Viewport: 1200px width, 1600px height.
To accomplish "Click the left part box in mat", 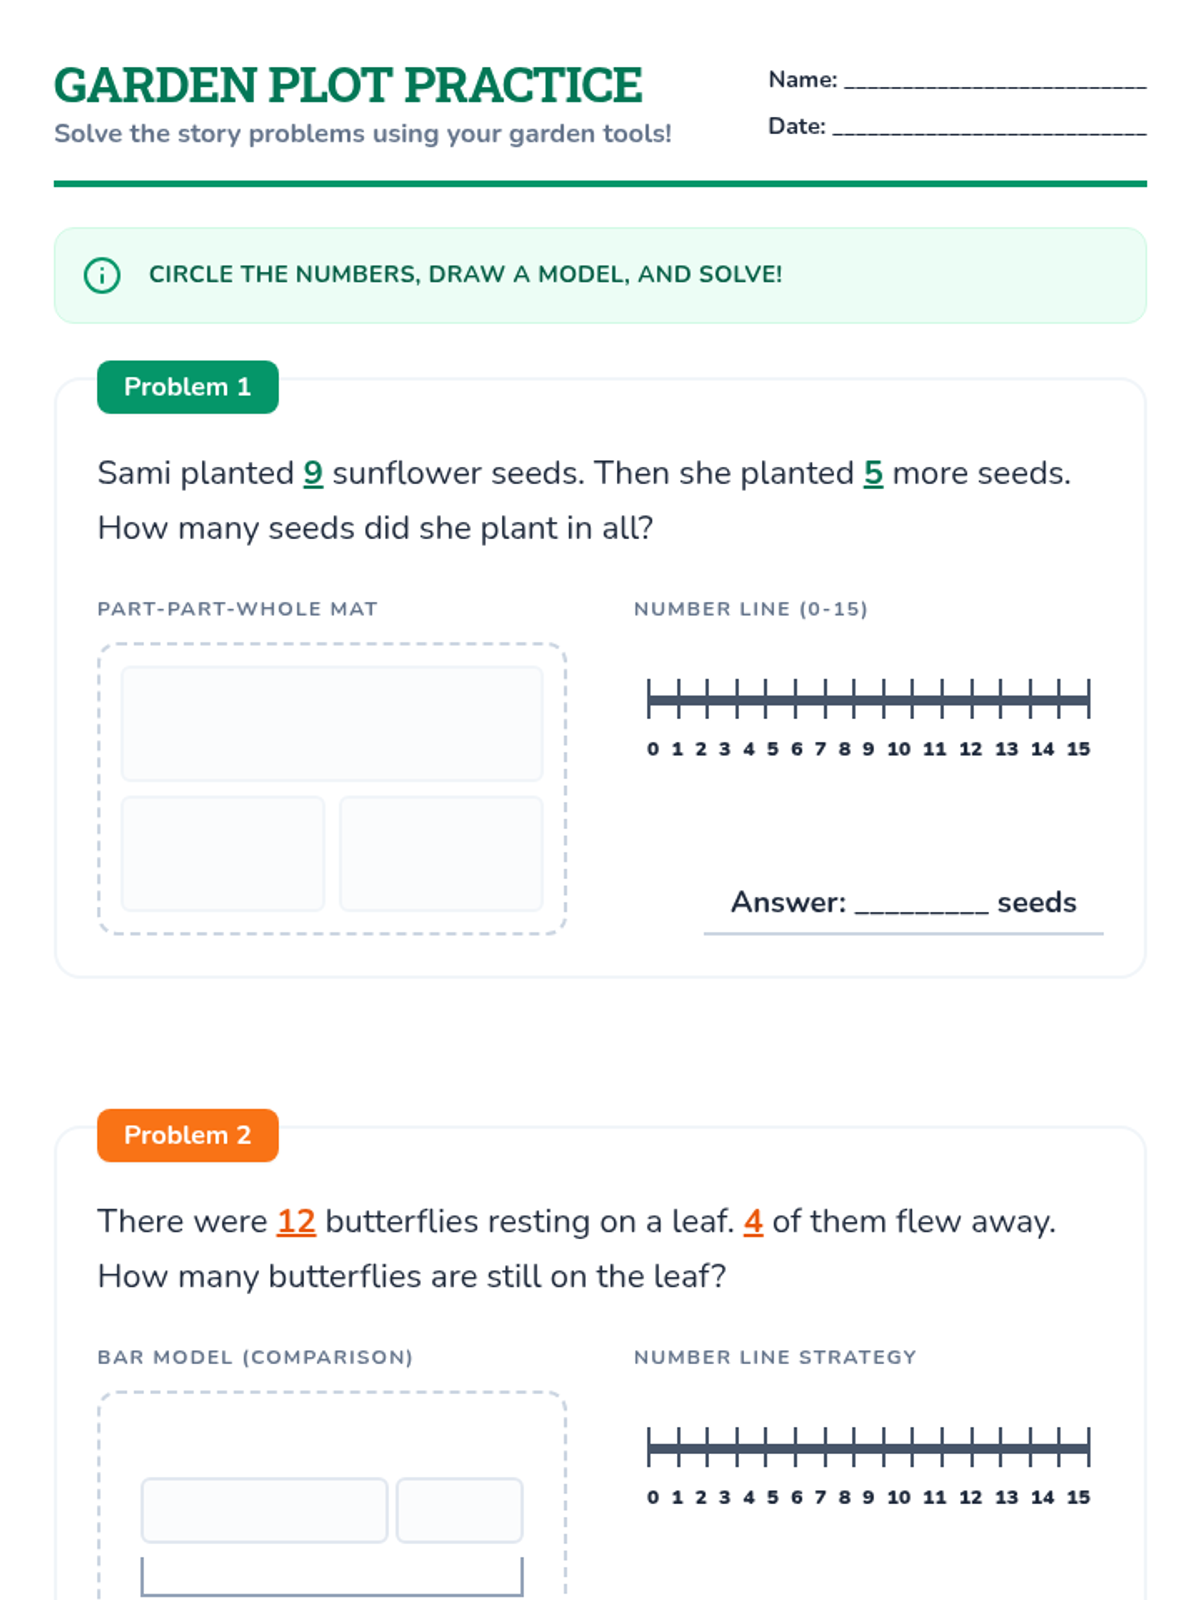I will click(x=223, y=853).
